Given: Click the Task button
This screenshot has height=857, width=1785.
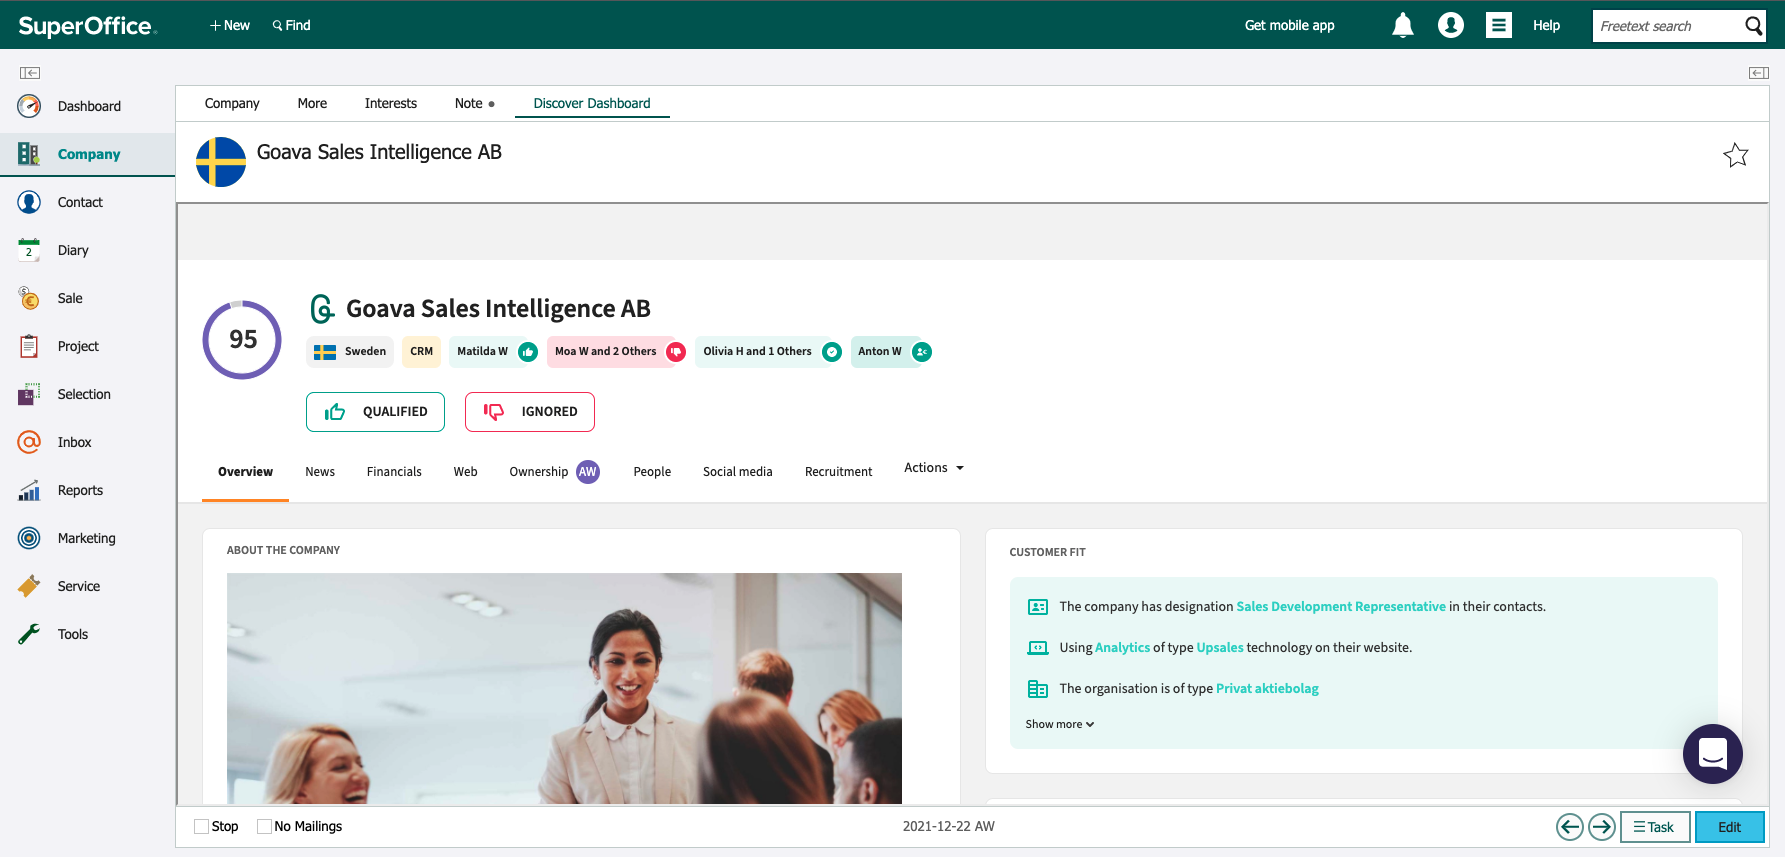Looking at the screenshot, I should [x=1655, y=827].
